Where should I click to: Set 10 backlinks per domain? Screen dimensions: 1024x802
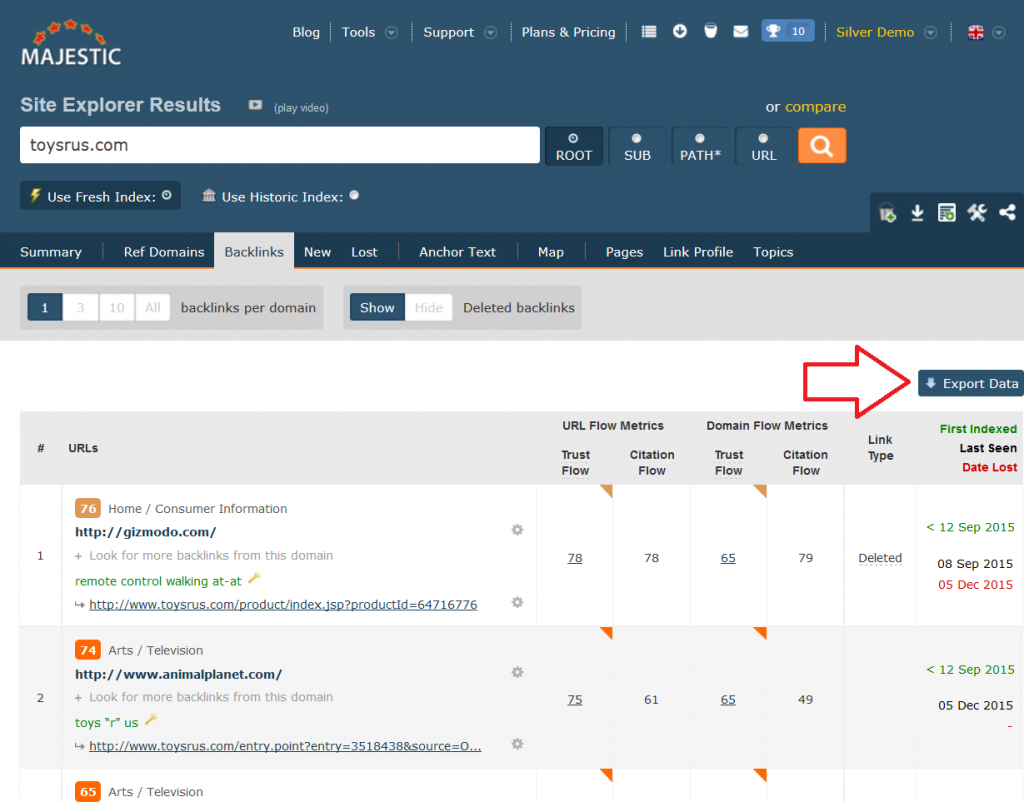tap(117, 307)
